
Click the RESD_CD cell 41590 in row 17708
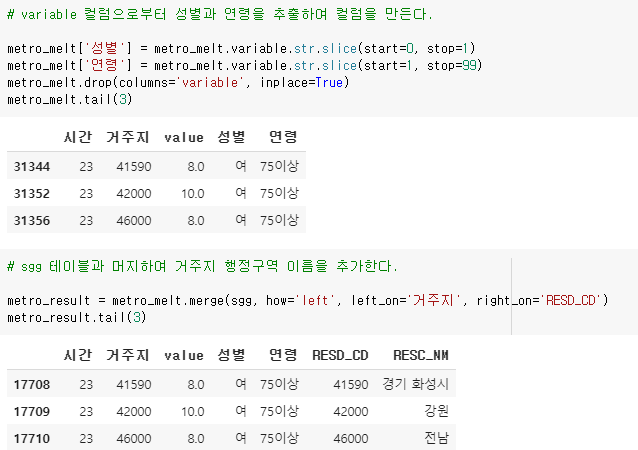point(351,384)
